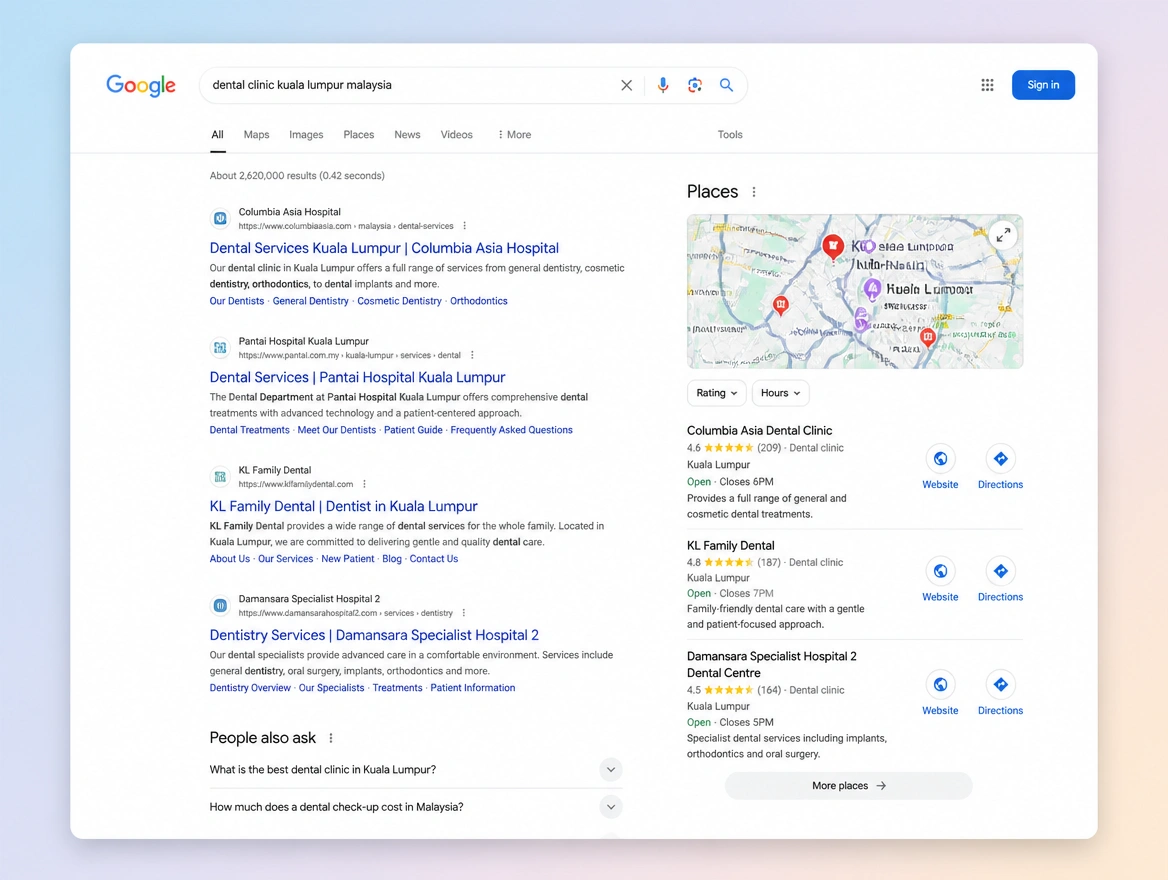Viewport: 1168px width, 880px height.
Task: Get directions to KL Family Dental
Action: coord(1000,580)
